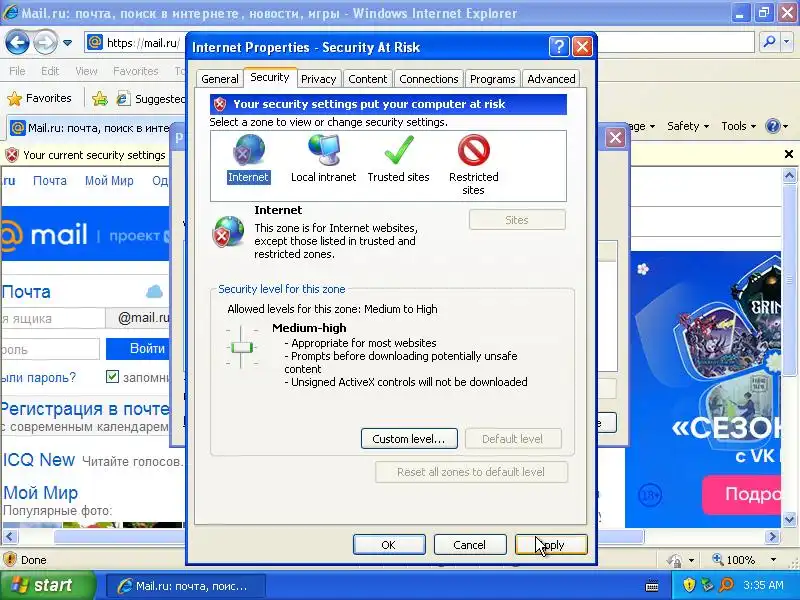Choose the Trusted sites zone

[x=398, y=159]
